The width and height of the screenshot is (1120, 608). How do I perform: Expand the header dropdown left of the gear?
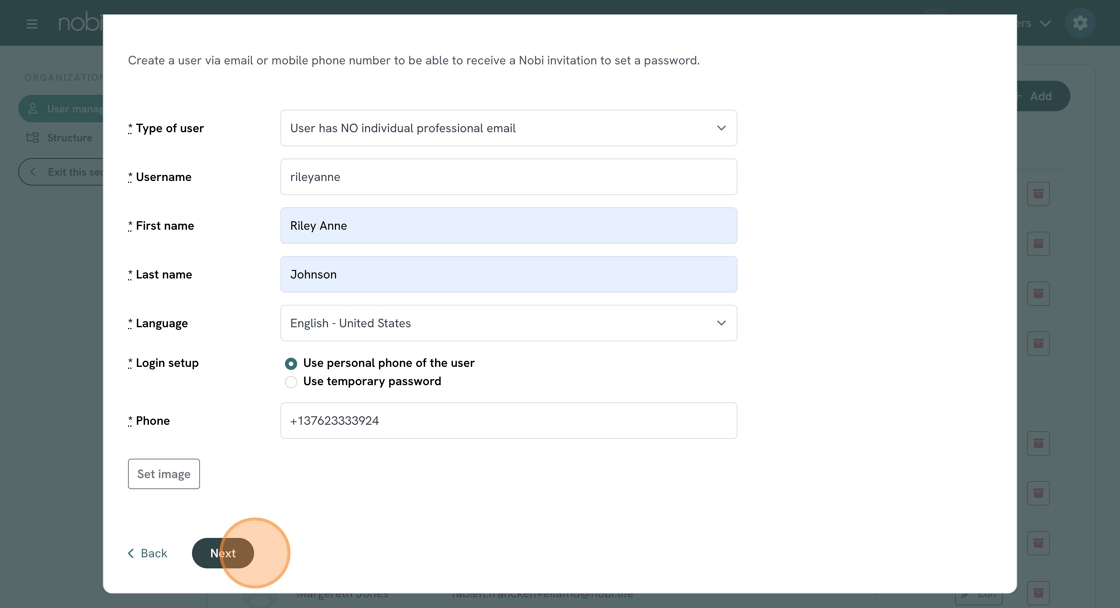[1044, 23]
